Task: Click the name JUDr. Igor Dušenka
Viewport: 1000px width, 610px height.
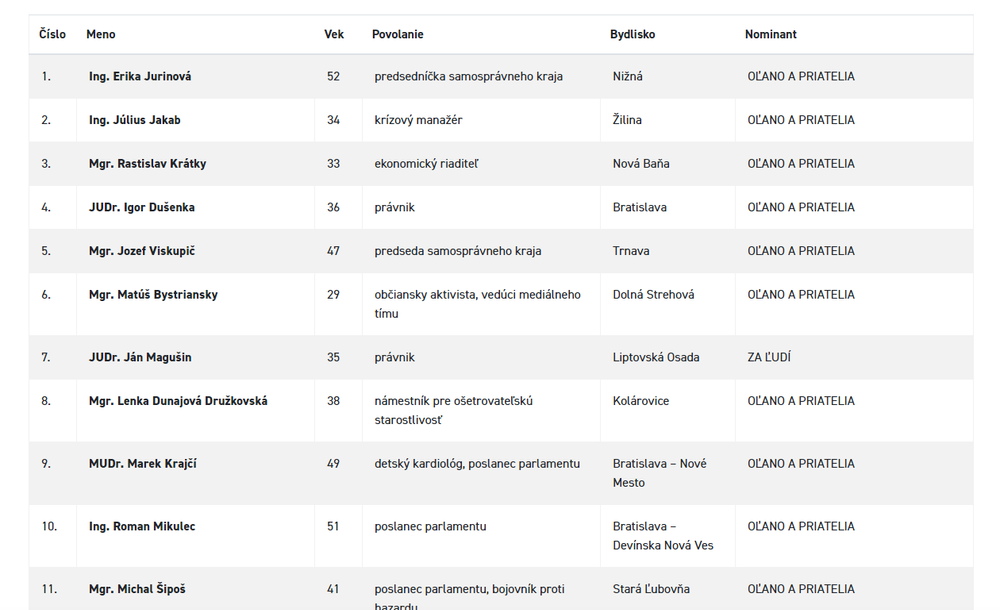Action: pyautogui.click(x=141, y=208)
